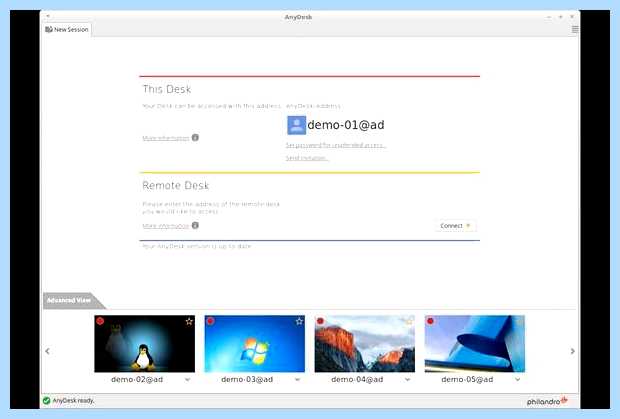Maximize the AnyDesk window
The image size is (620, 419).
[x=560, y=17]
